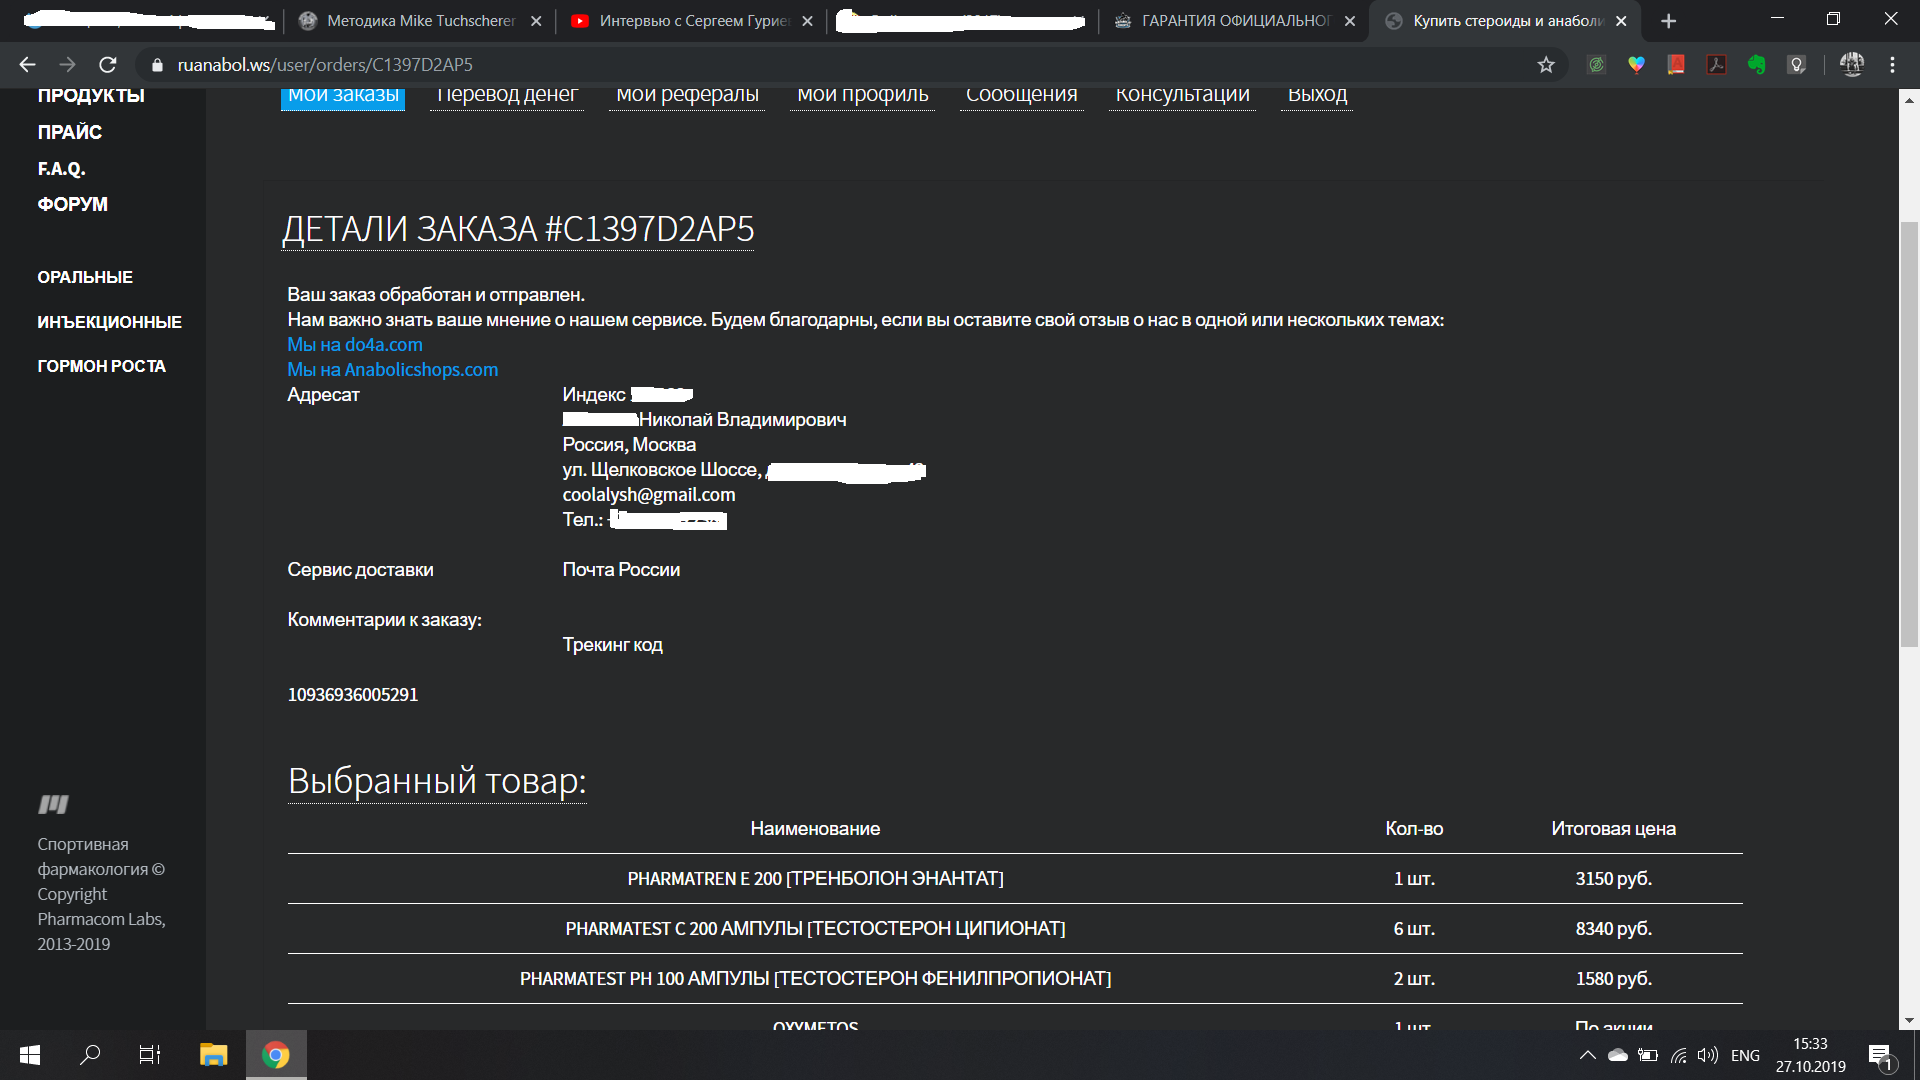
Task: Open new tab with plus button
Action: click(x=1668, y=21)
